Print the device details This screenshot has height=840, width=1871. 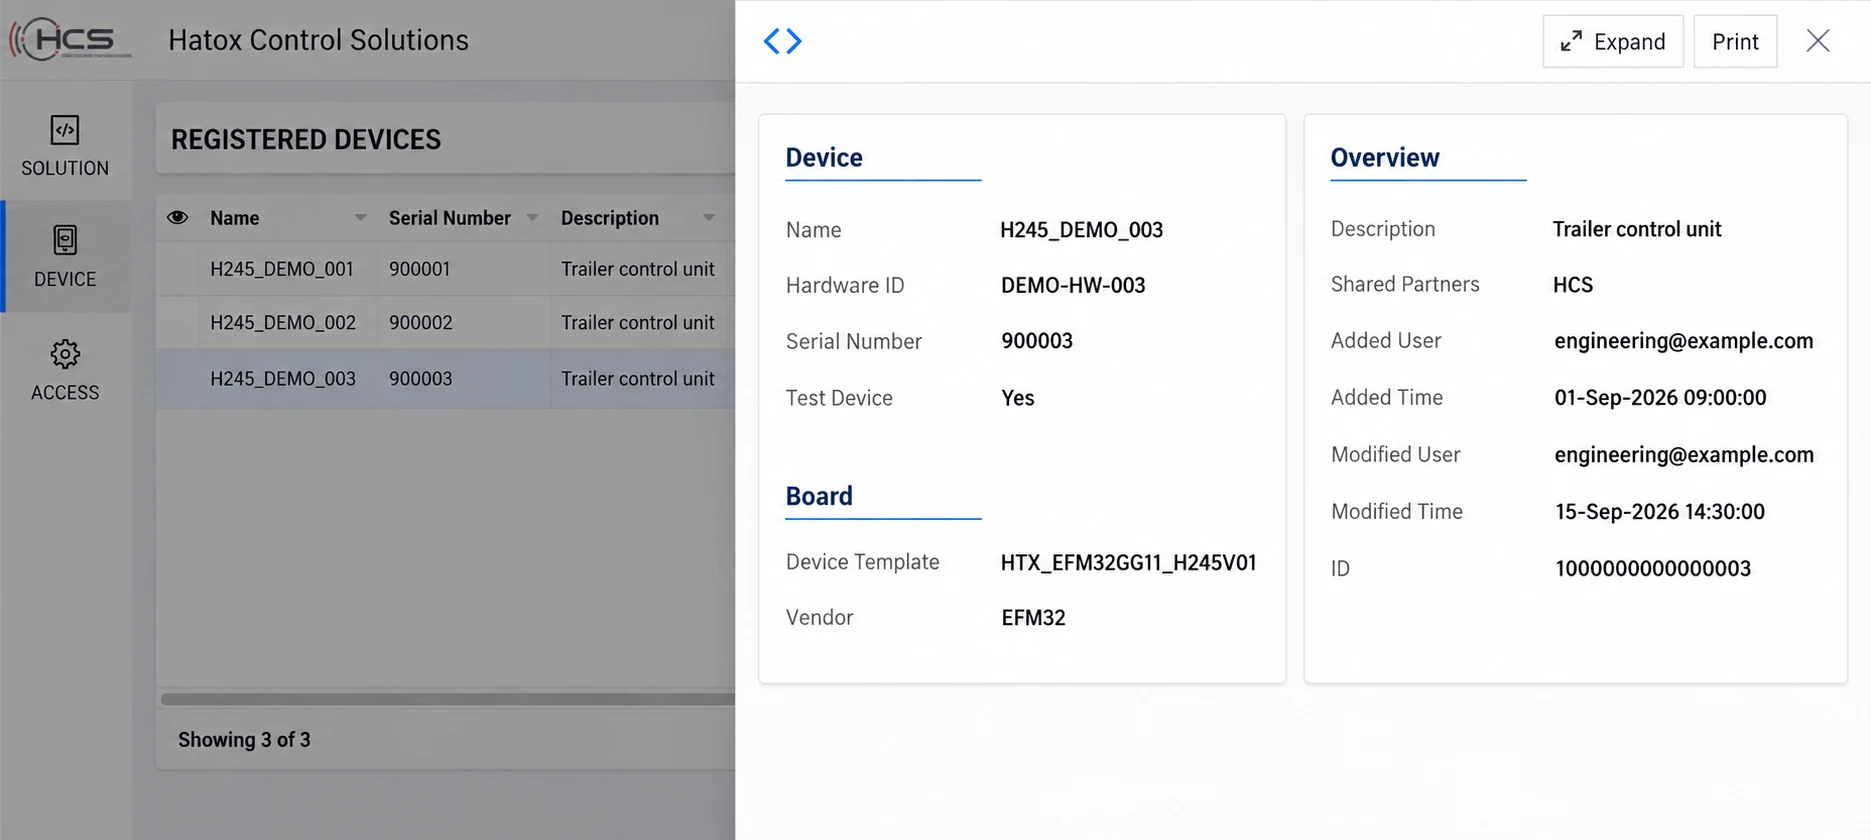point(1735,41)
